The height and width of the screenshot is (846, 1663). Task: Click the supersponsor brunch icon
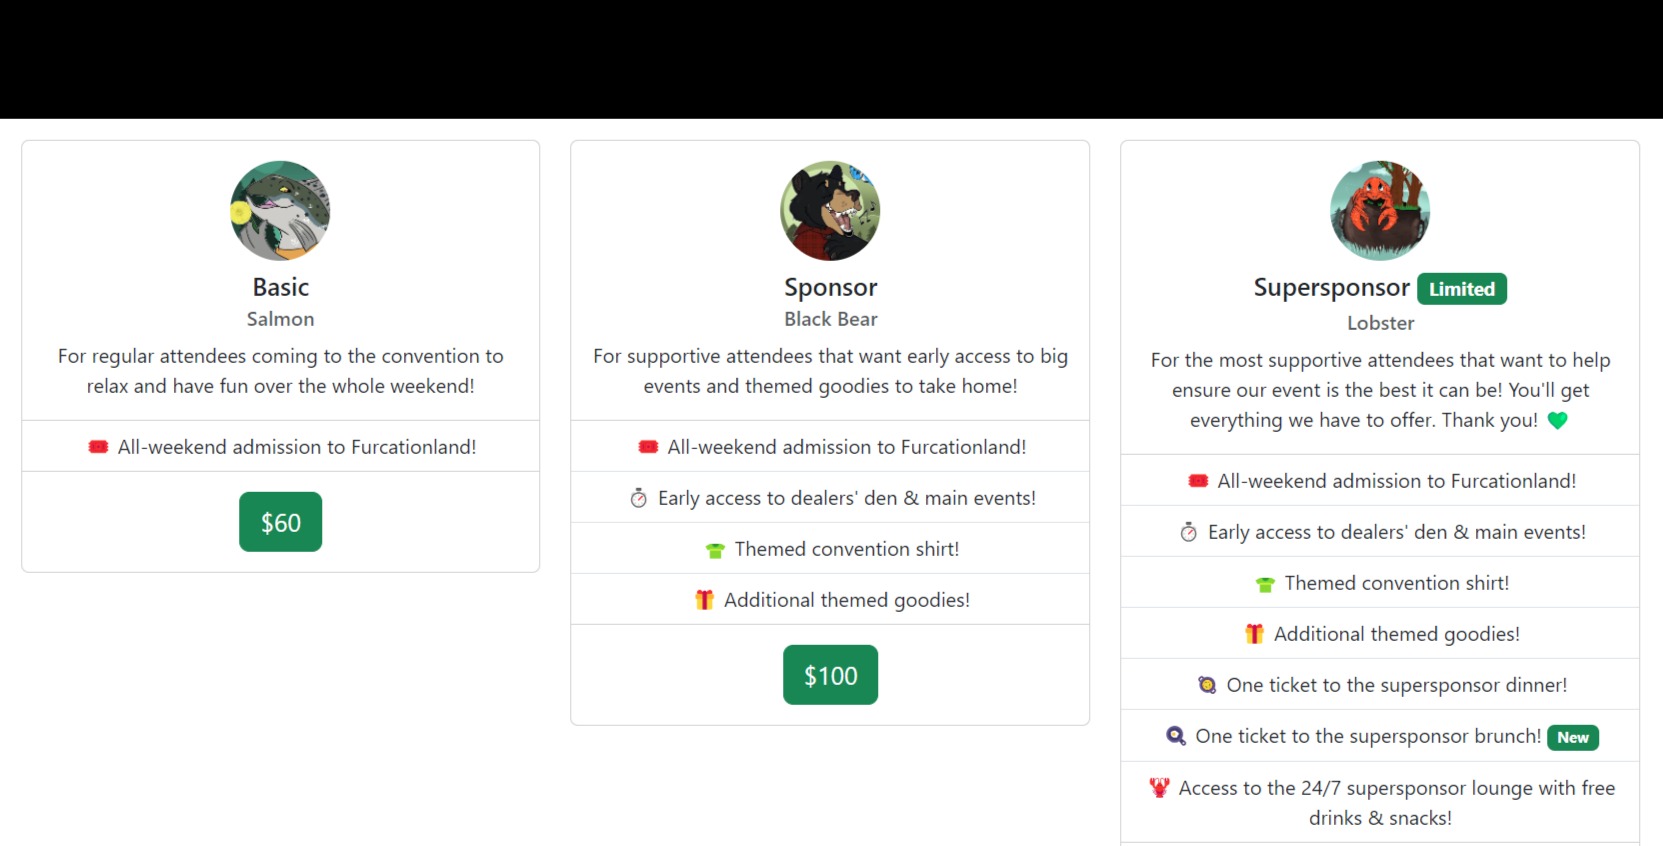tap(1176, 736)
